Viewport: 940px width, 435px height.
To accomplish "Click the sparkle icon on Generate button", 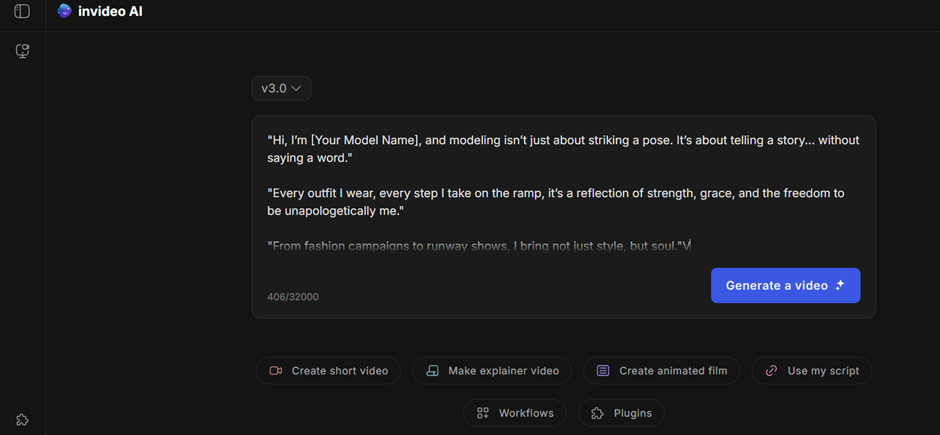I will pyautogui.click(x=840, y=285).
